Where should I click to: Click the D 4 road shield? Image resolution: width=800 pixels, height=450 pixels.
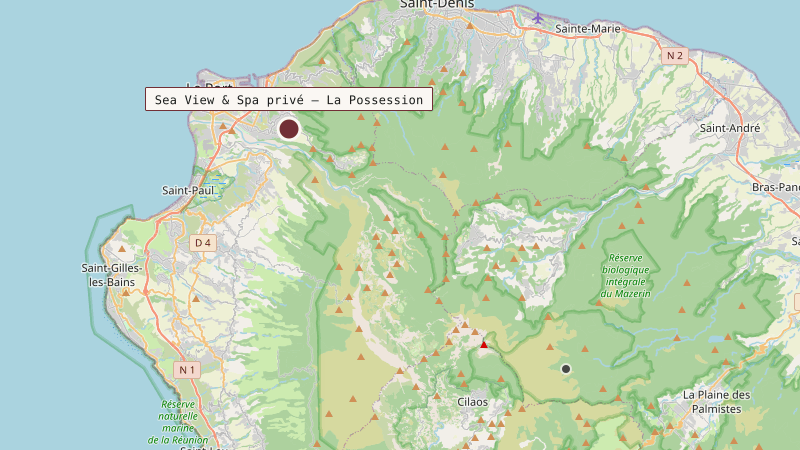click(x=203, y=243)
